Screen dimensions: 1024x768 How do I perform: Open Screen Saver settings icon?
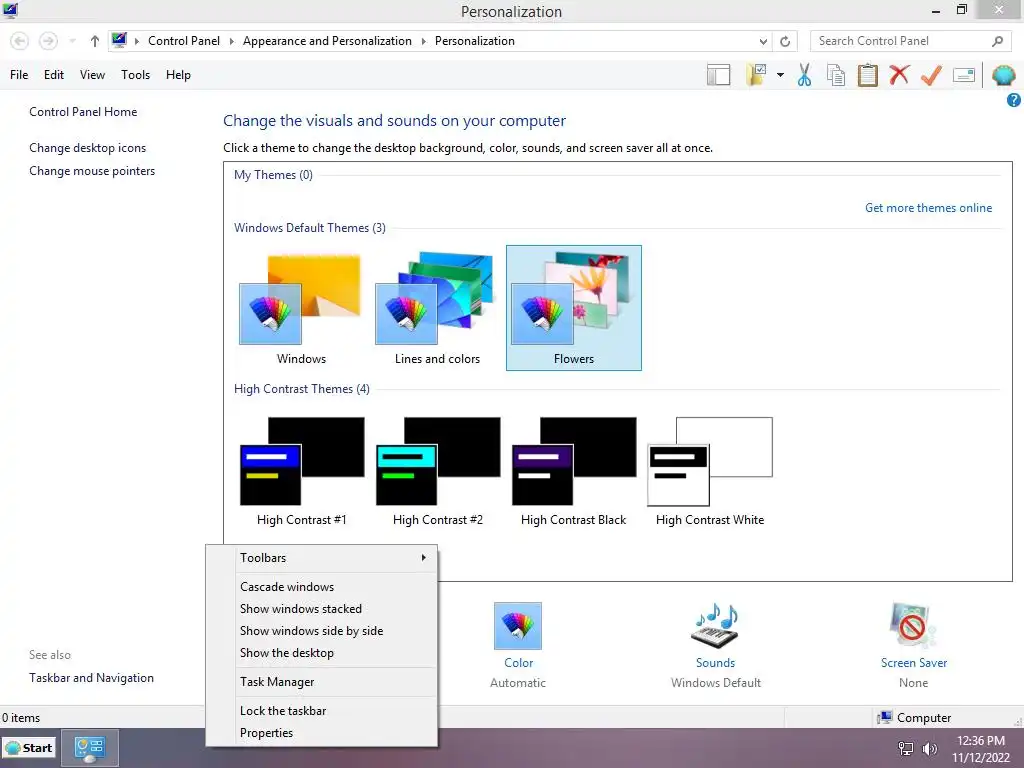coord(912,627)
